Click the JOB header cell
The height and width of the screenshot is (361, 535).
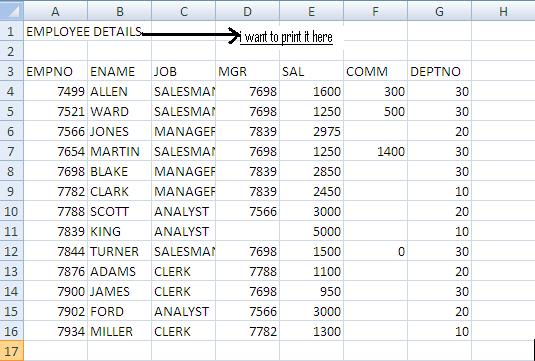click(184, 71)
